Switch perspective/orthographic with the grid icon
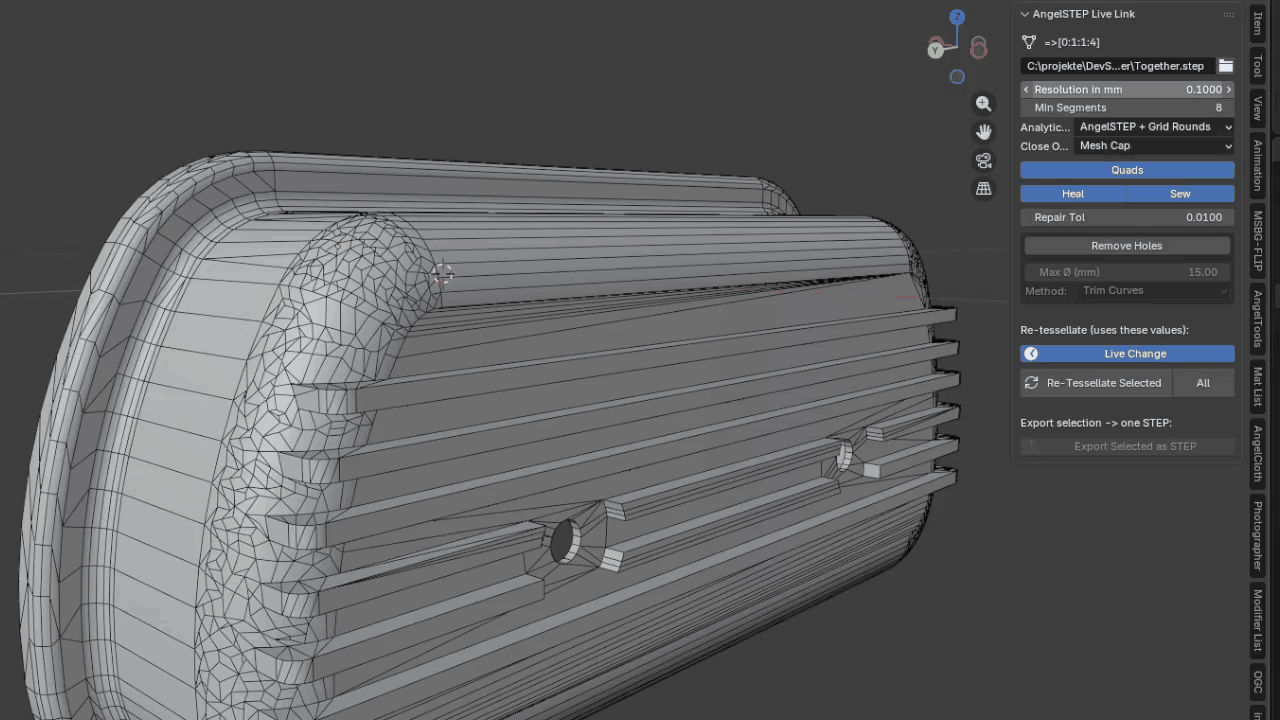Screen dimensions: 1280x720 click(x=984, y=188)
